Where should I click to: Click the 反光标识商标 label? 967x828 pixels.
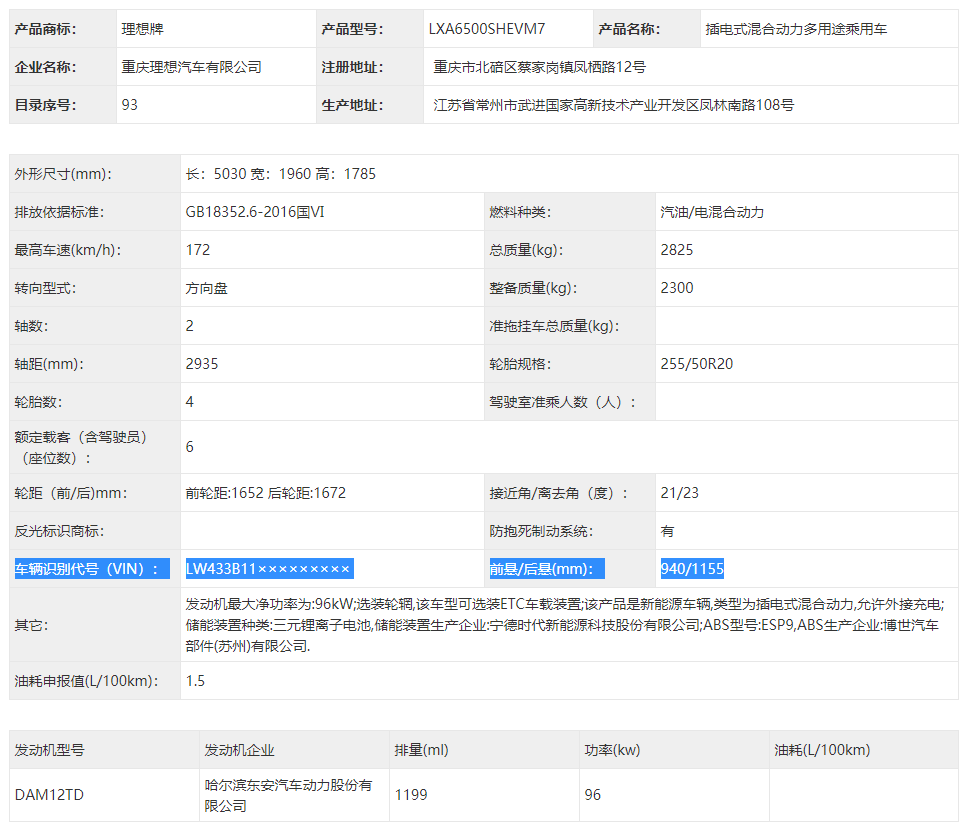[60, 531]
